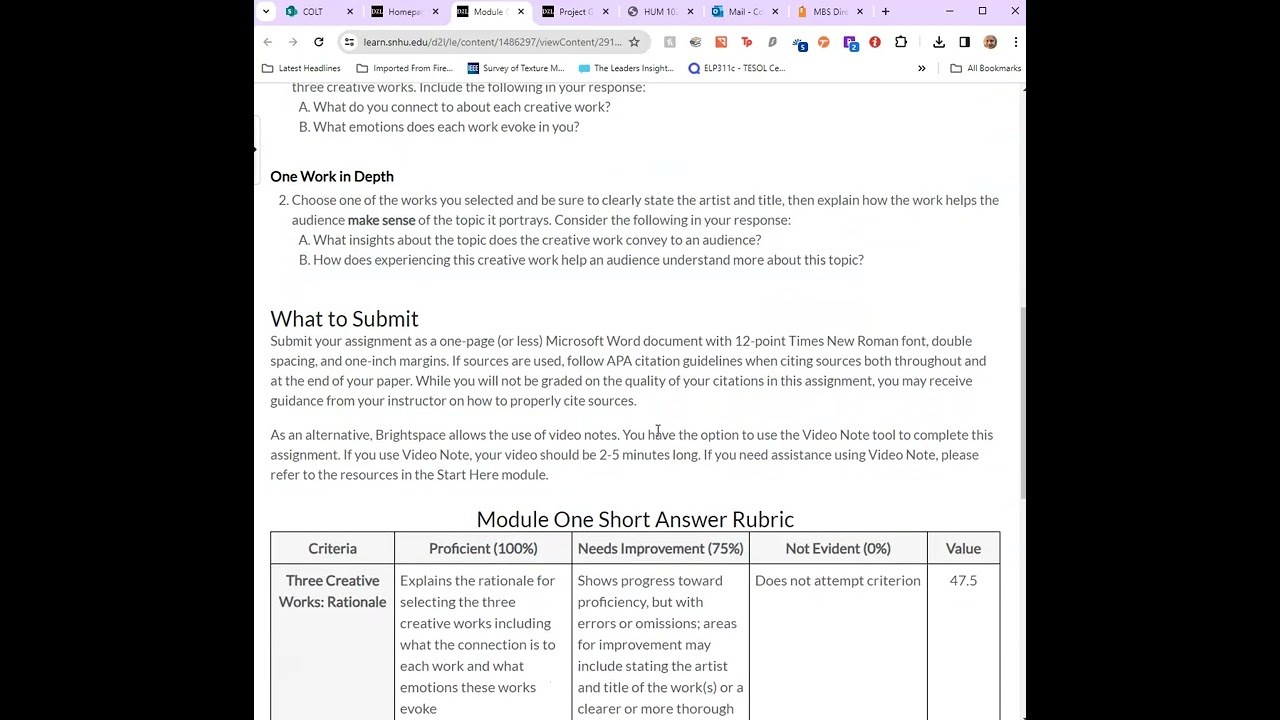Viewport: 1280px width, 720px height.
Task: Close the Mail tab
Action: (775, 12)
